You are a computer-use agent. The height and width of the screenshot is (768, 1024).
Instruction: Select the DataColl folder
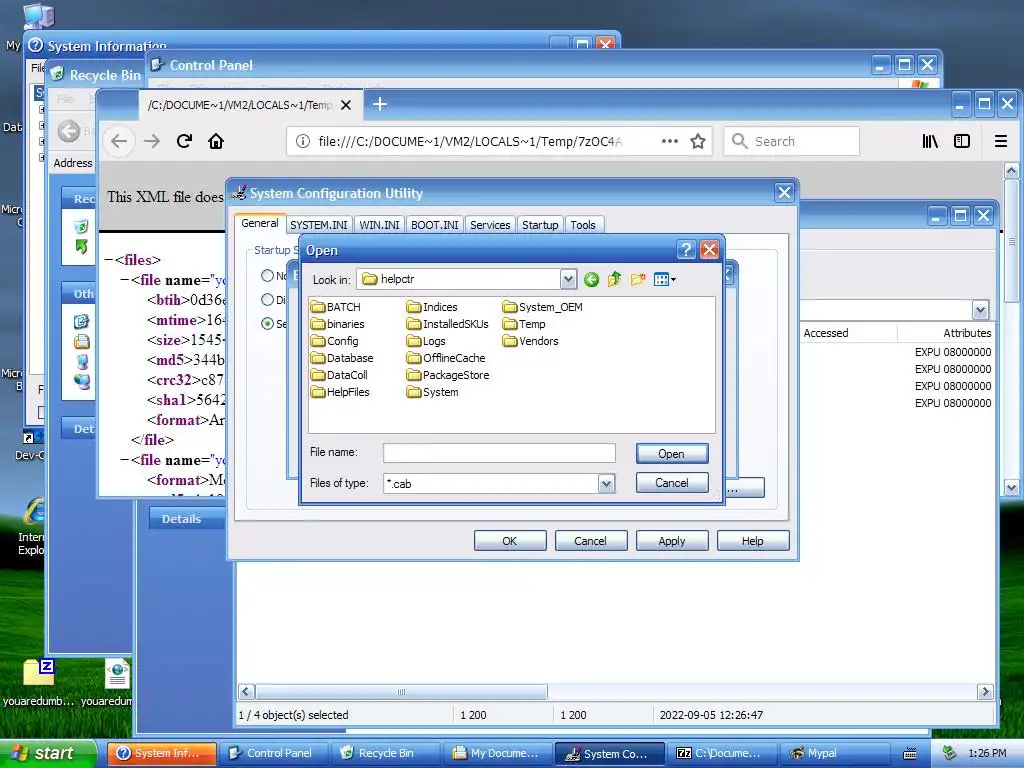click(340, 375)
